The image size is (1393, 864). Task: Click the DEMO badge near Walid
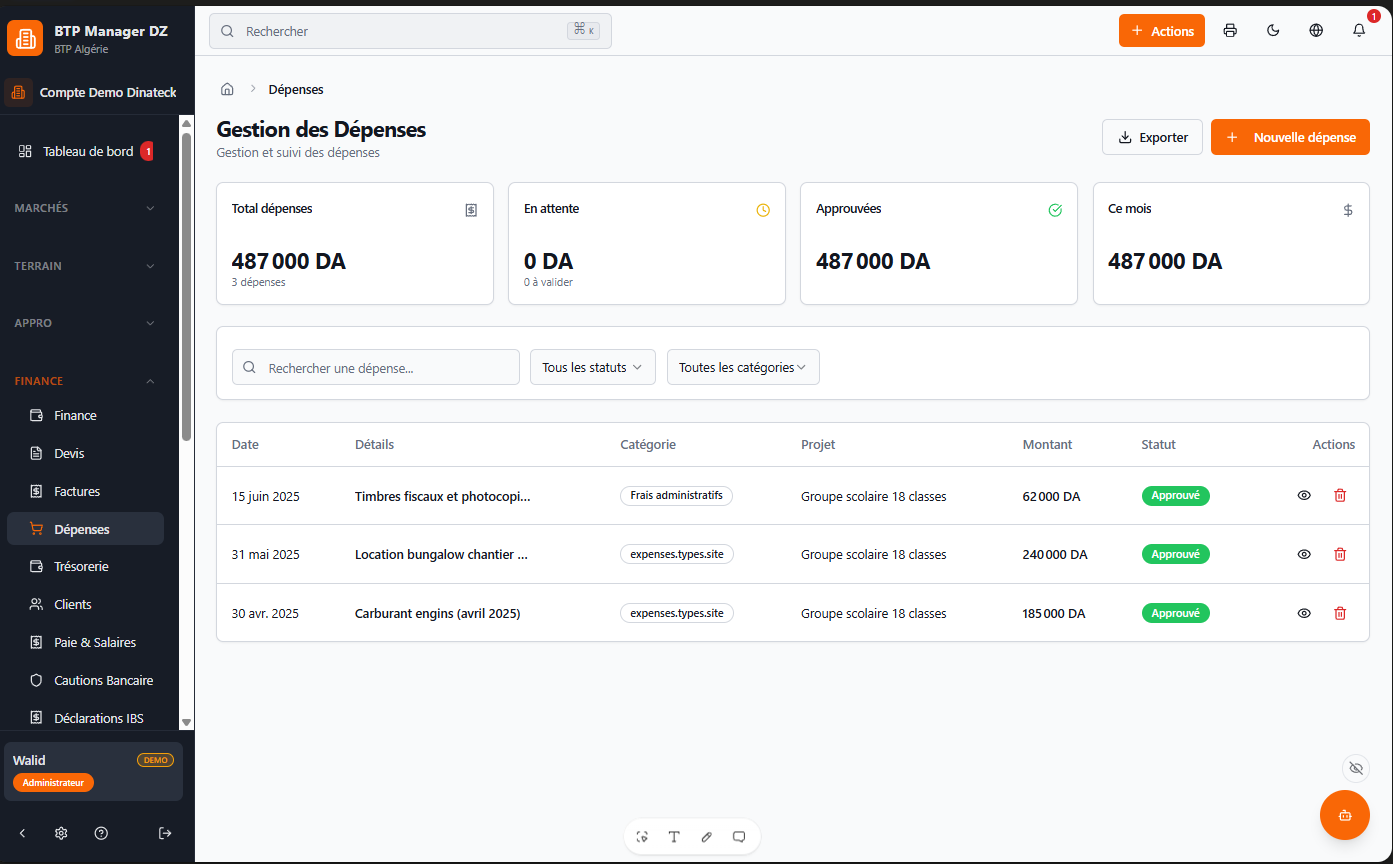pyautogui.click(x=155, y=760)
